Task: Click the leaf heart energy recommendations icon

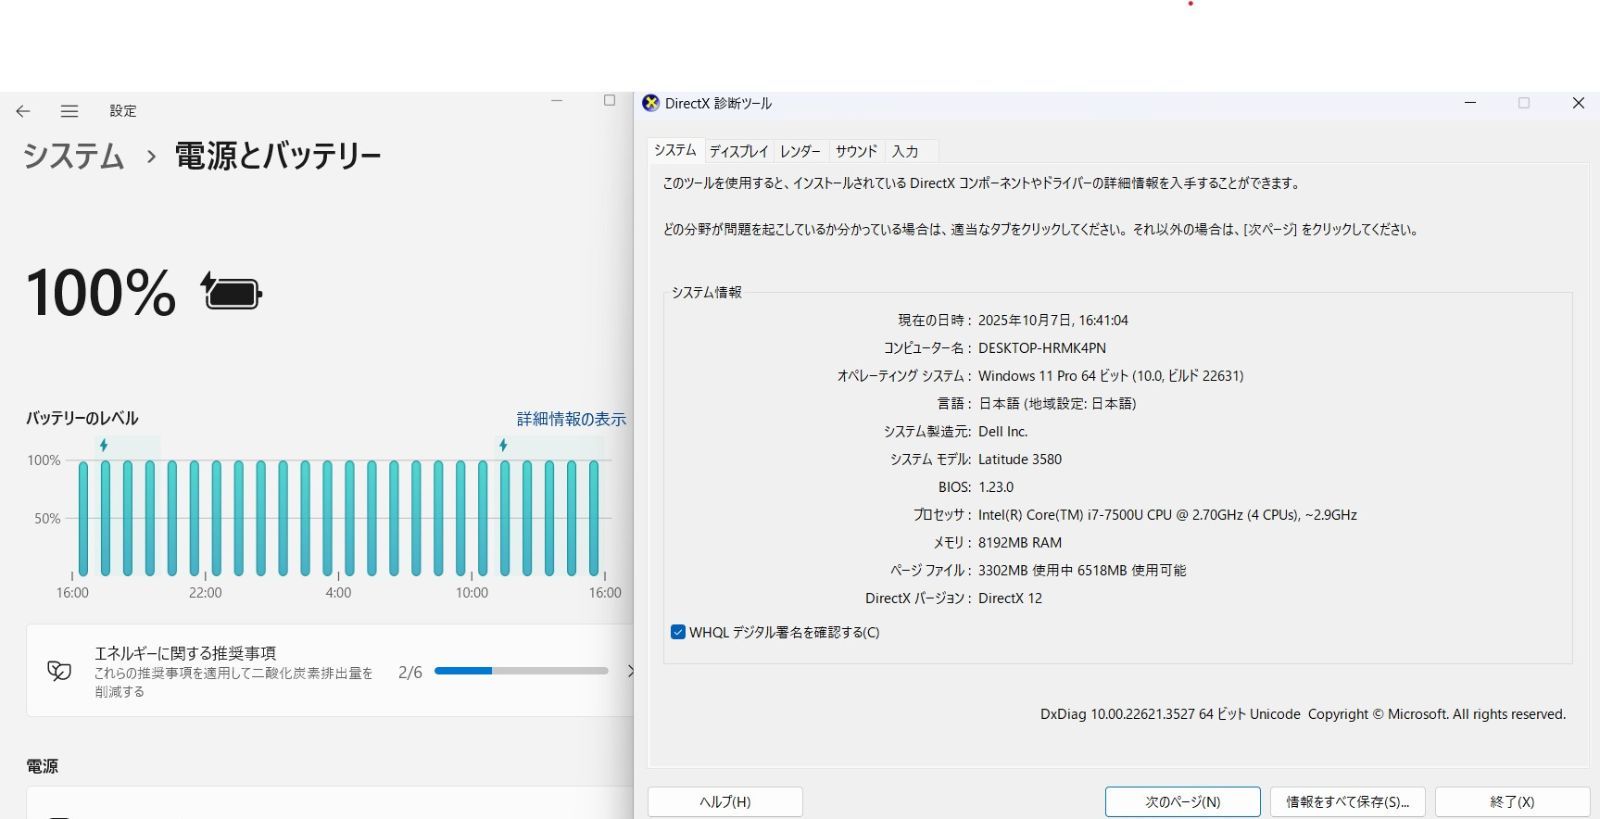Action: click(x=59, y=671)
